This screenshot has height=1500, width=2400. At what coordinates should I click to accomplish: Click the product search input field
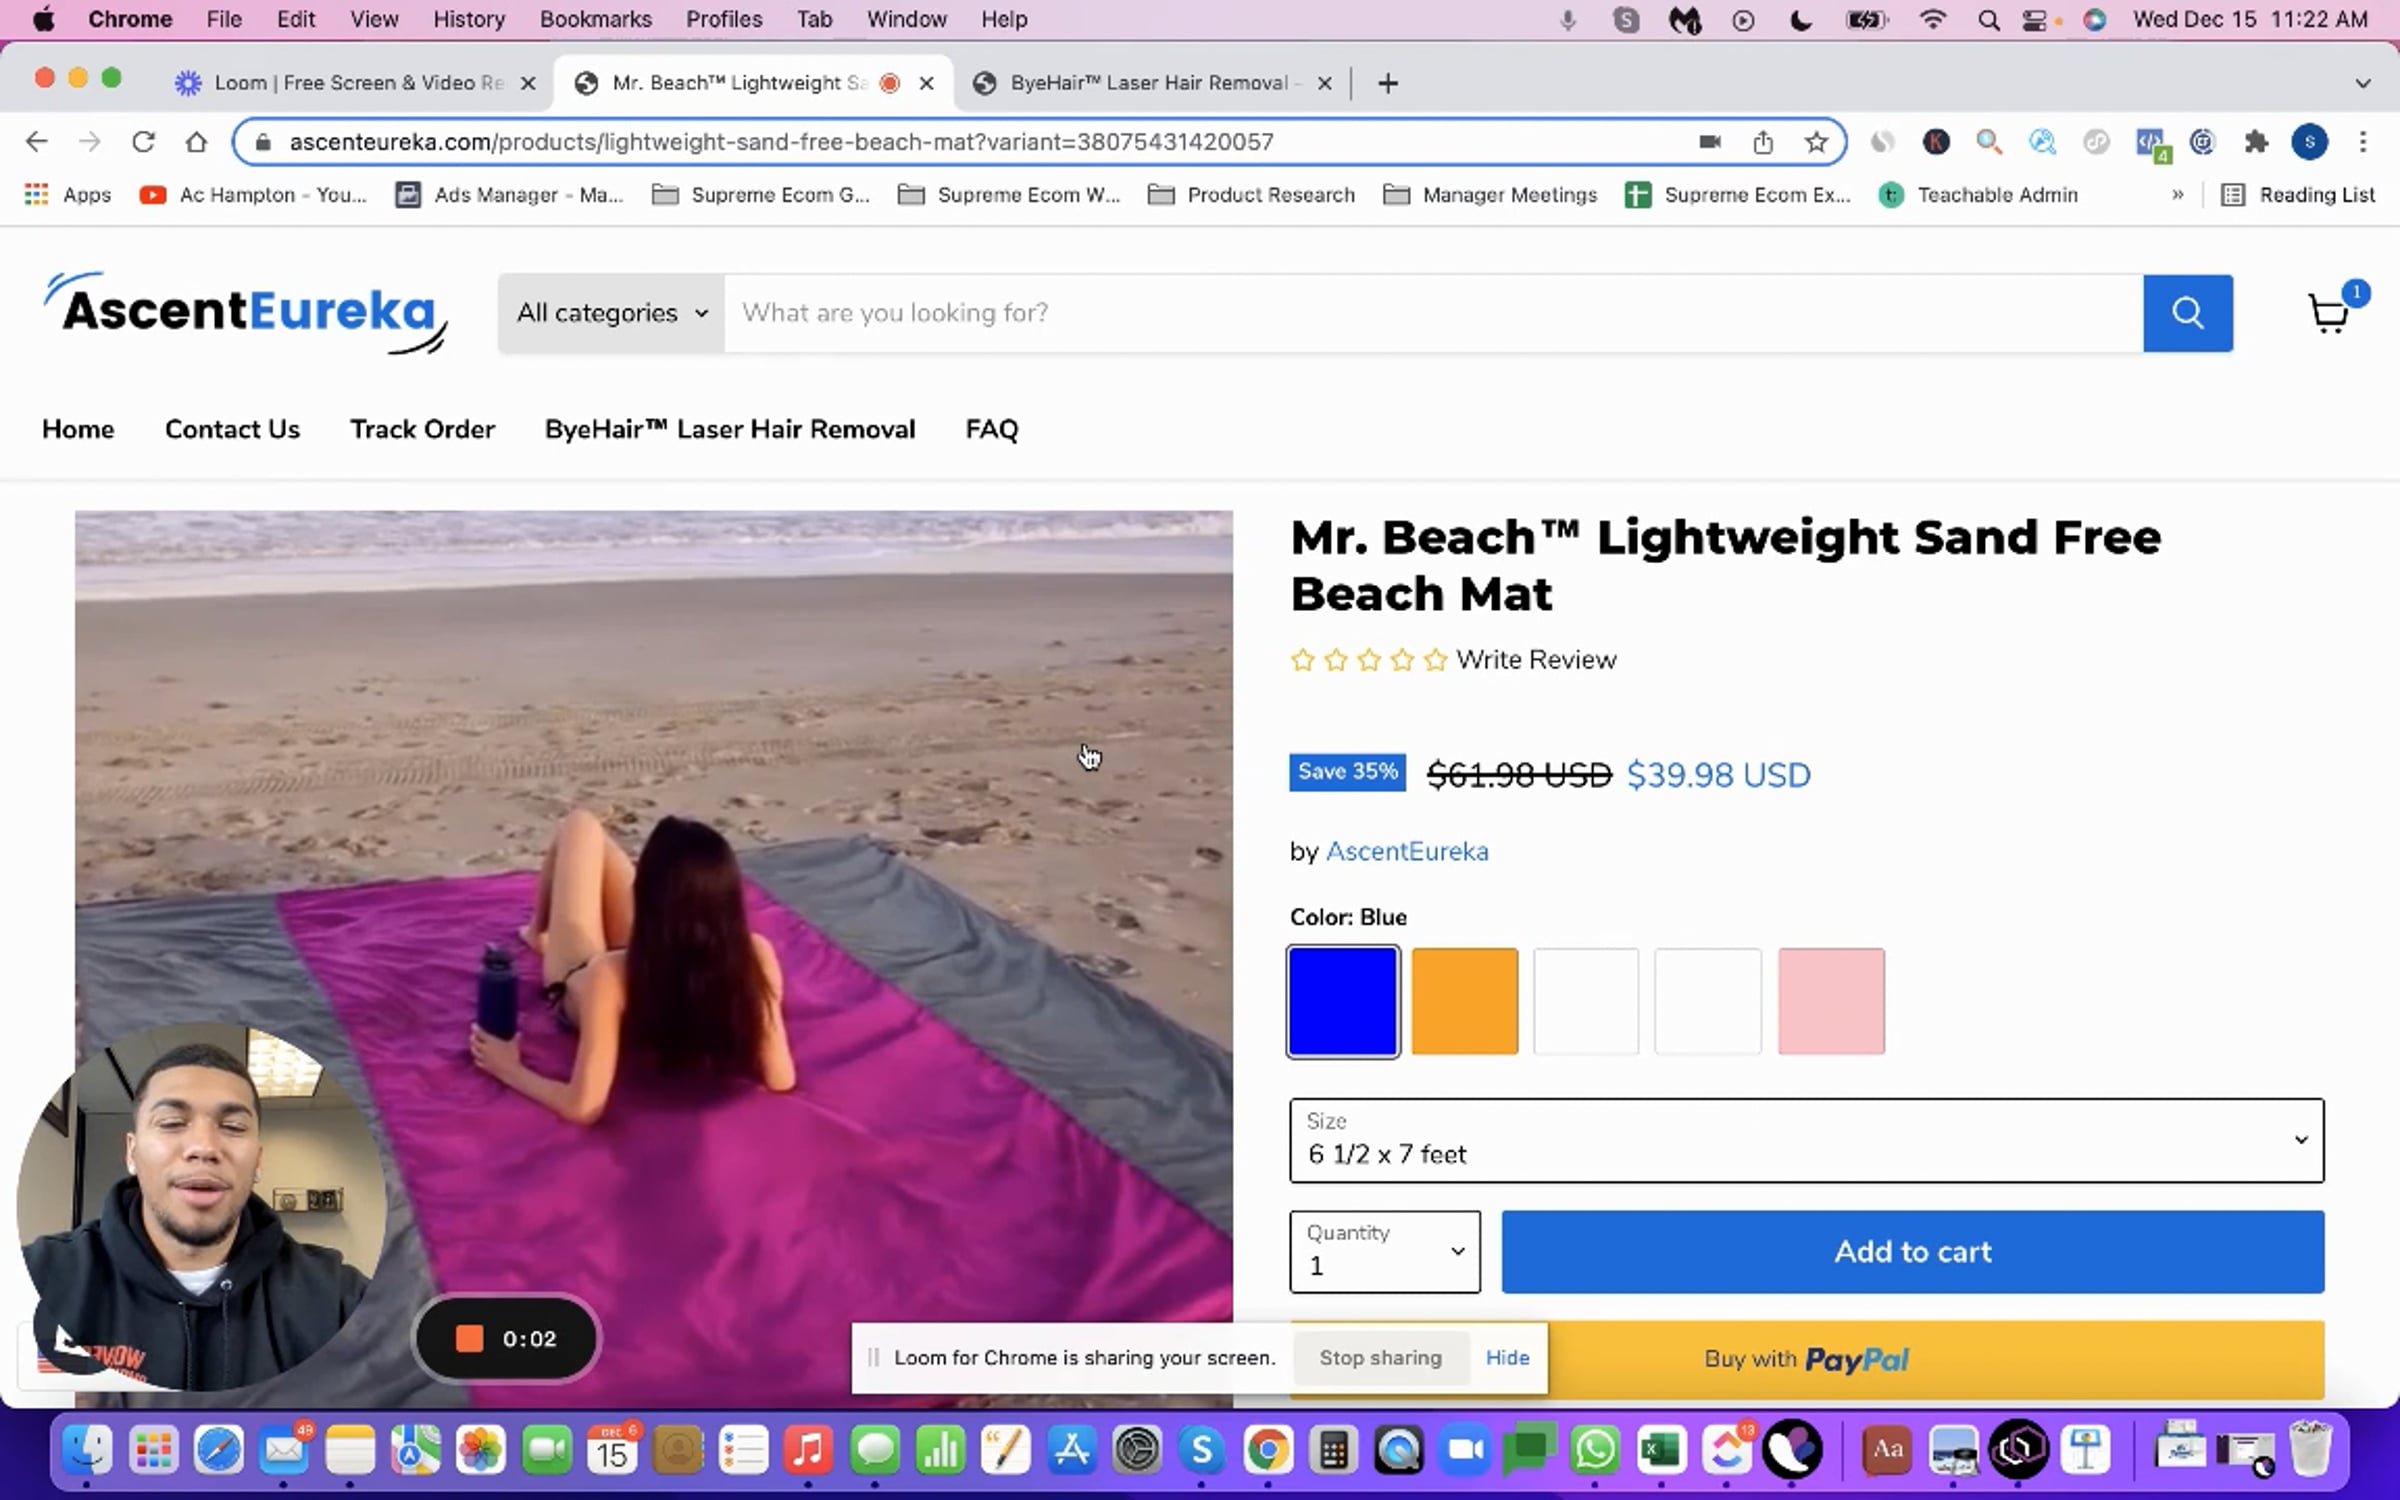click(x=1432, y=313)
